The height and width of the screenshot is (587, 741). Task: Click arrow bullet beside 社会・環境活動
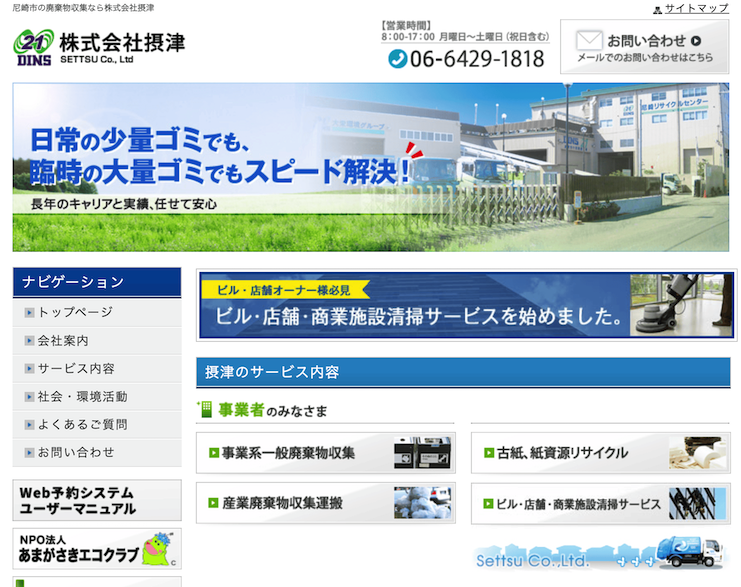29,397
